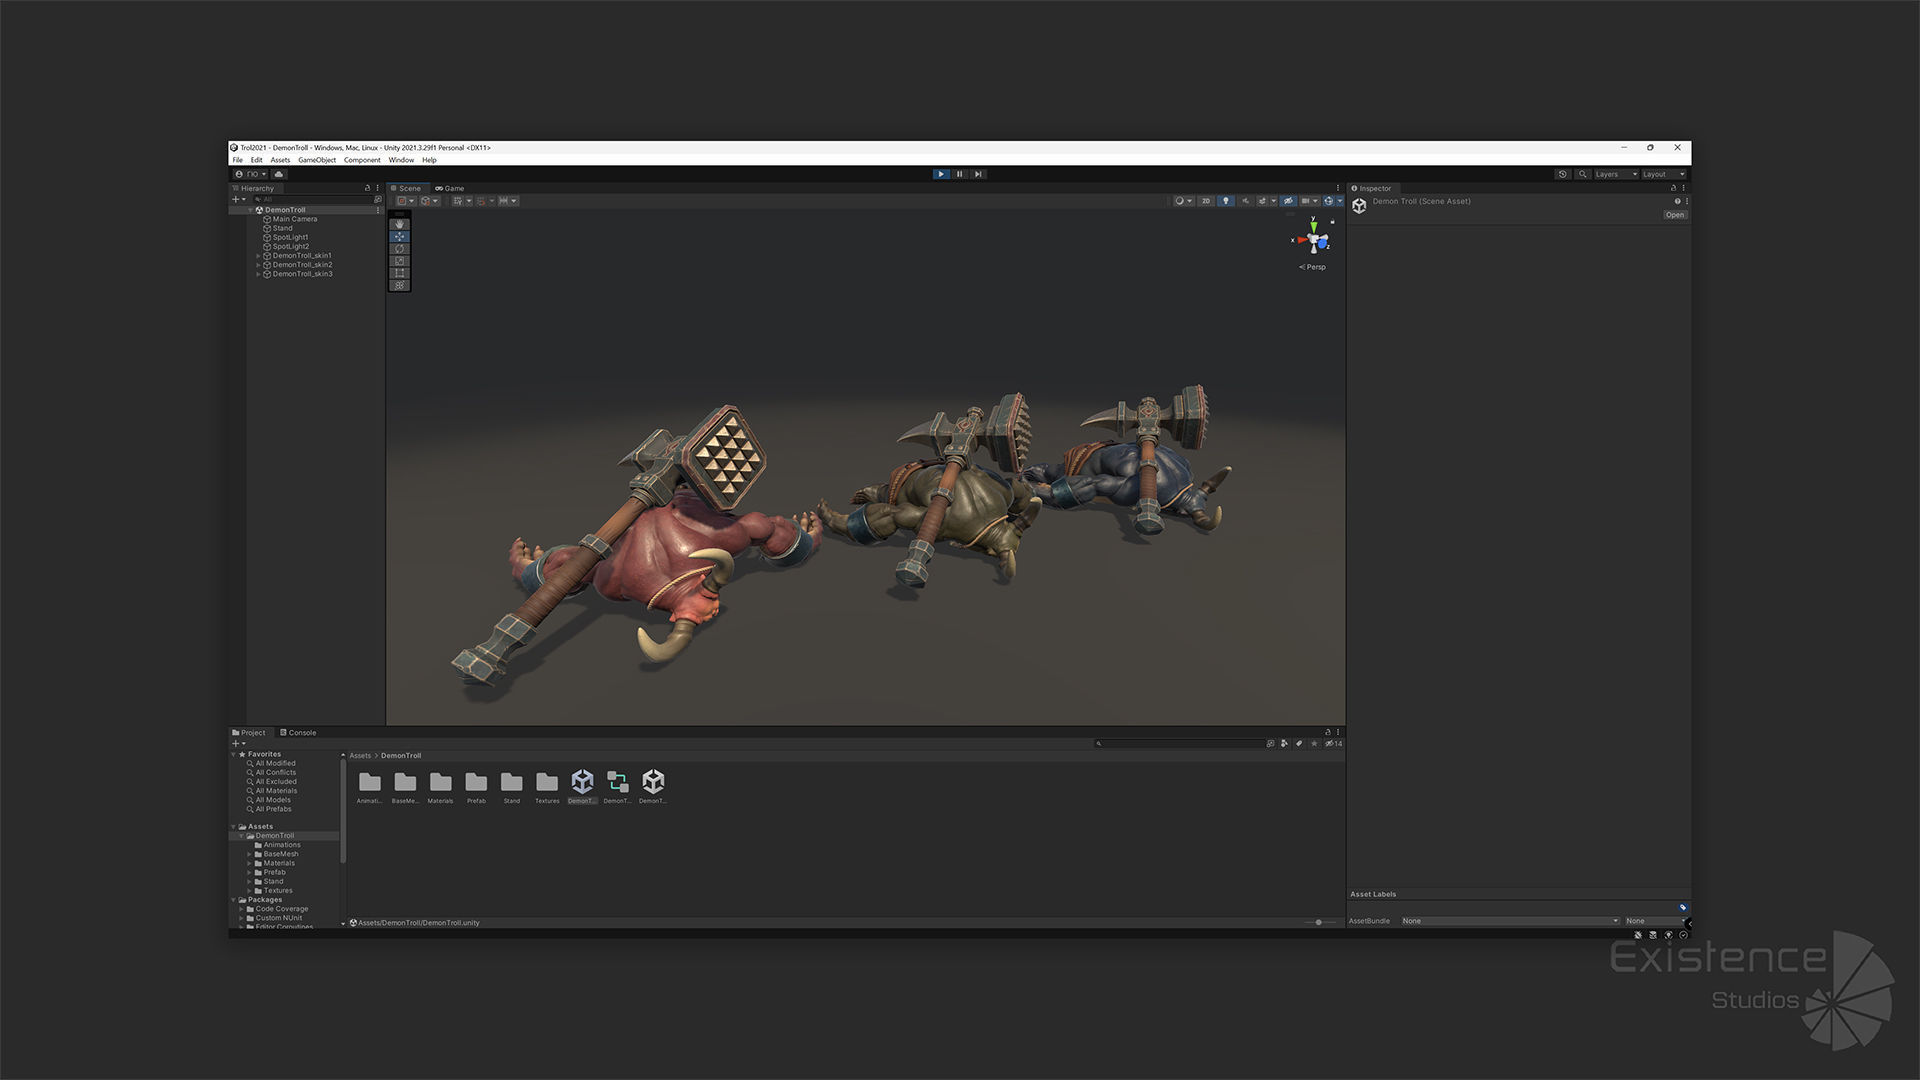Open the account dropdown in toolbar

coord(250,174)
